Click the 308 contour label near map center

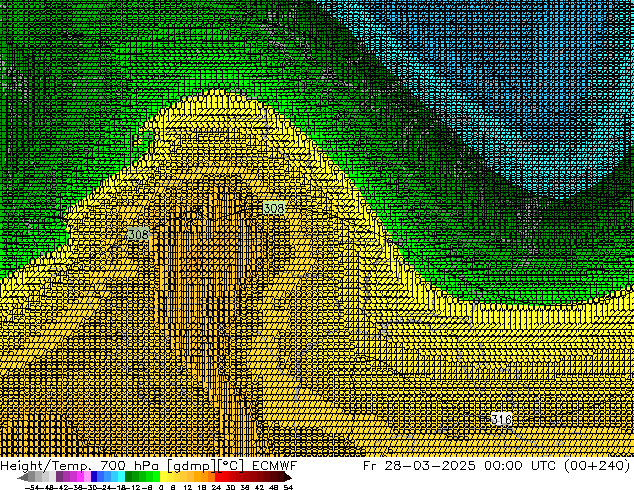[x=274, y=208]
